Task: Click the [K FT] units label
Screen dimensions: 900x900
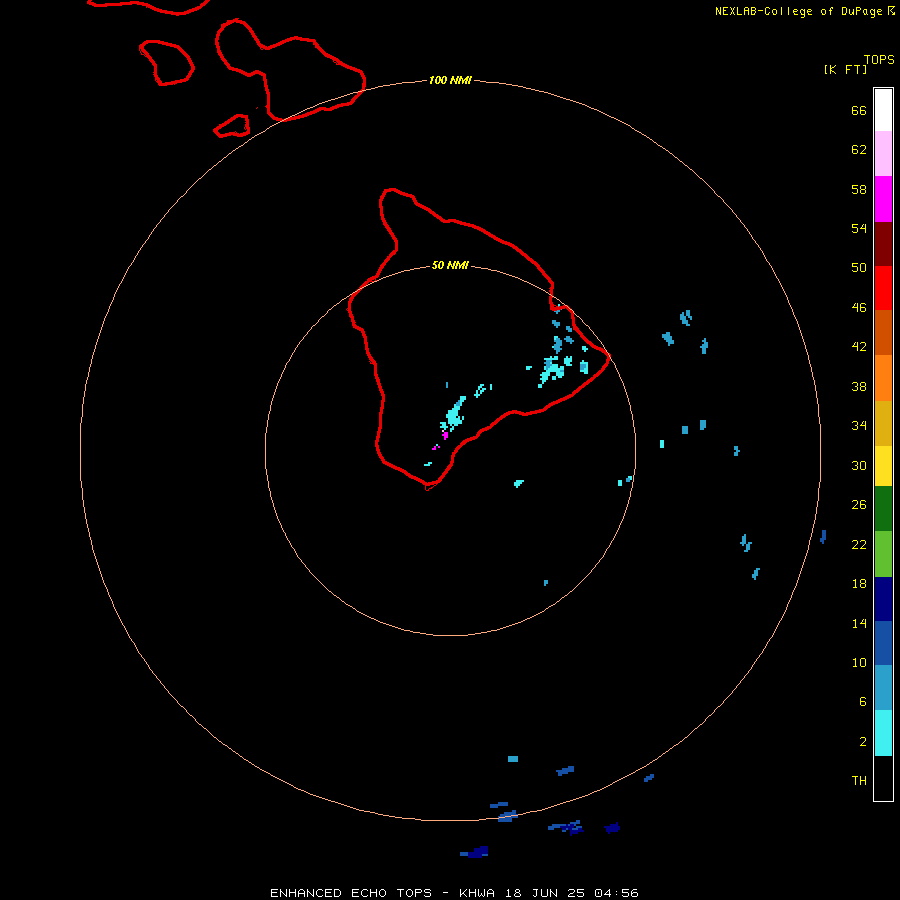Action: pyautogui.click(x=845, y=69)
